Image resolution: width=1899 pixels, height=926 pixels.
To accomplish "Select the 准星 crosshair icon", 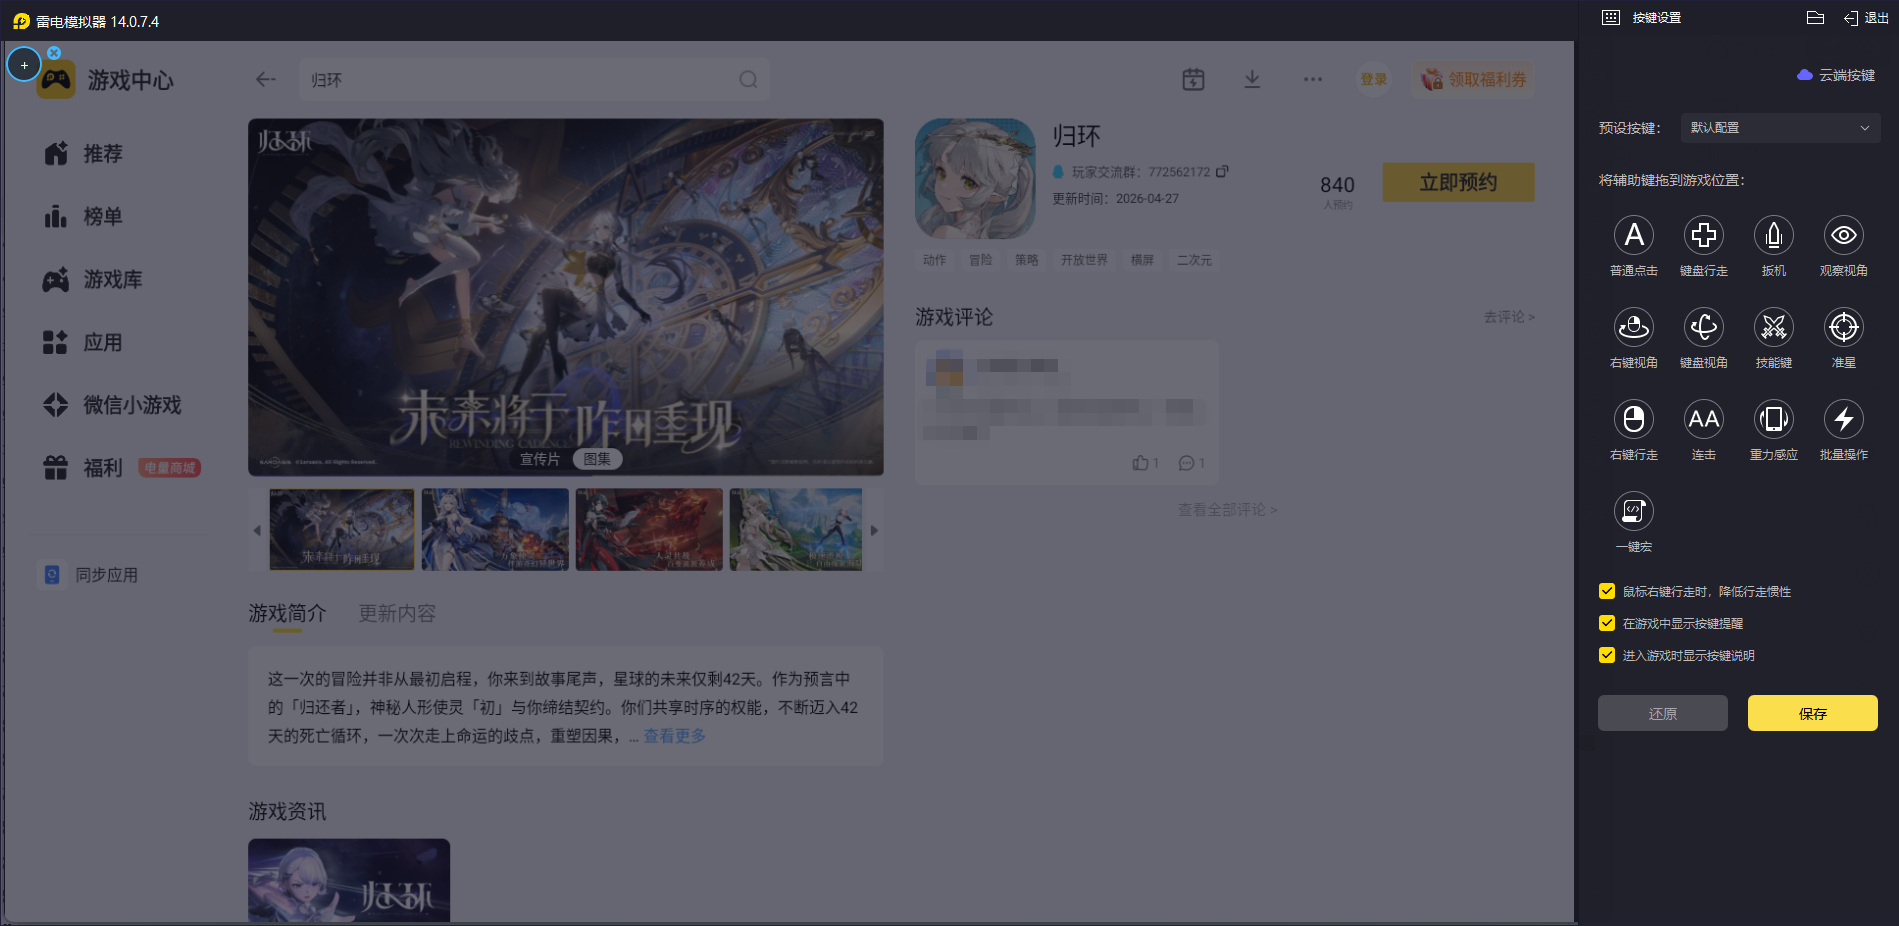I will click(x=1844, y=327).
